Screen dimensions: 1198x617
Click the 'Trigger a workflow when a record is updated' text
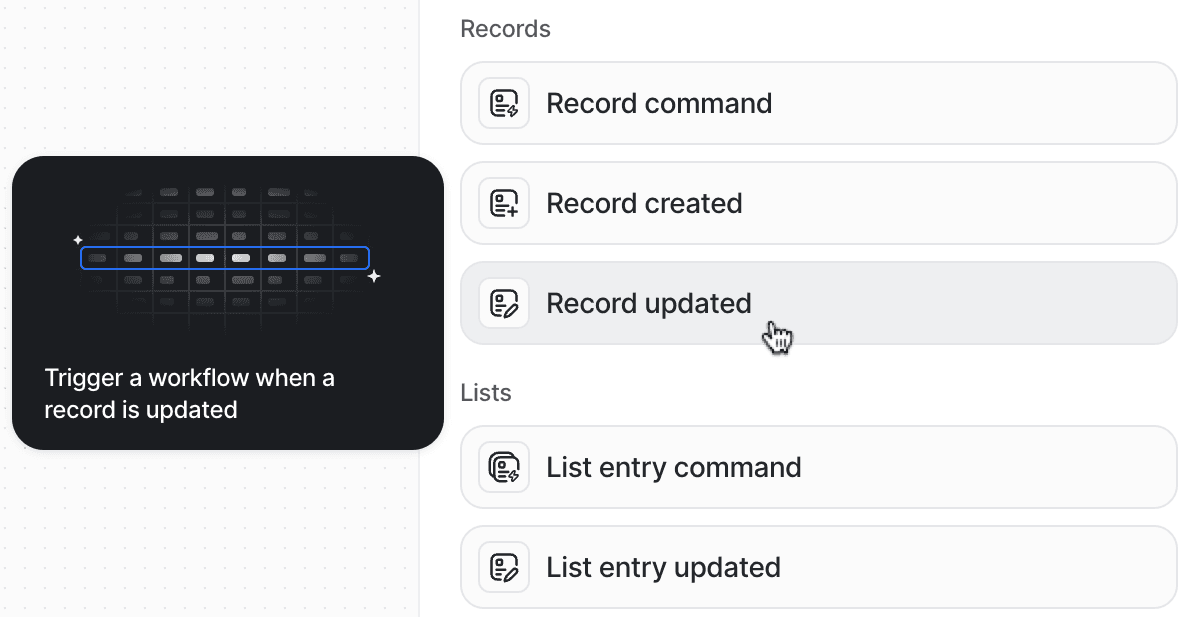coord(189,393)
